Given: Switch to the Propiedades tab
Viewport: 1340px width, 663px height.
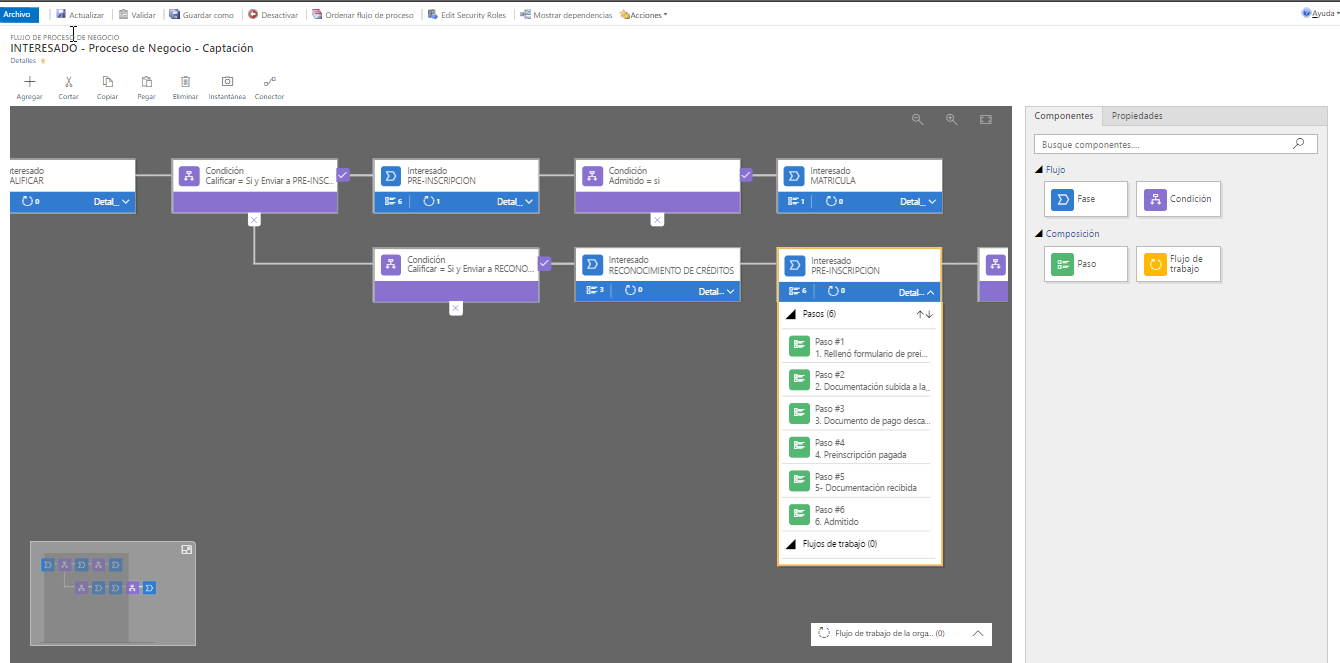Looking at the screenshot, I should [1137, 116].
